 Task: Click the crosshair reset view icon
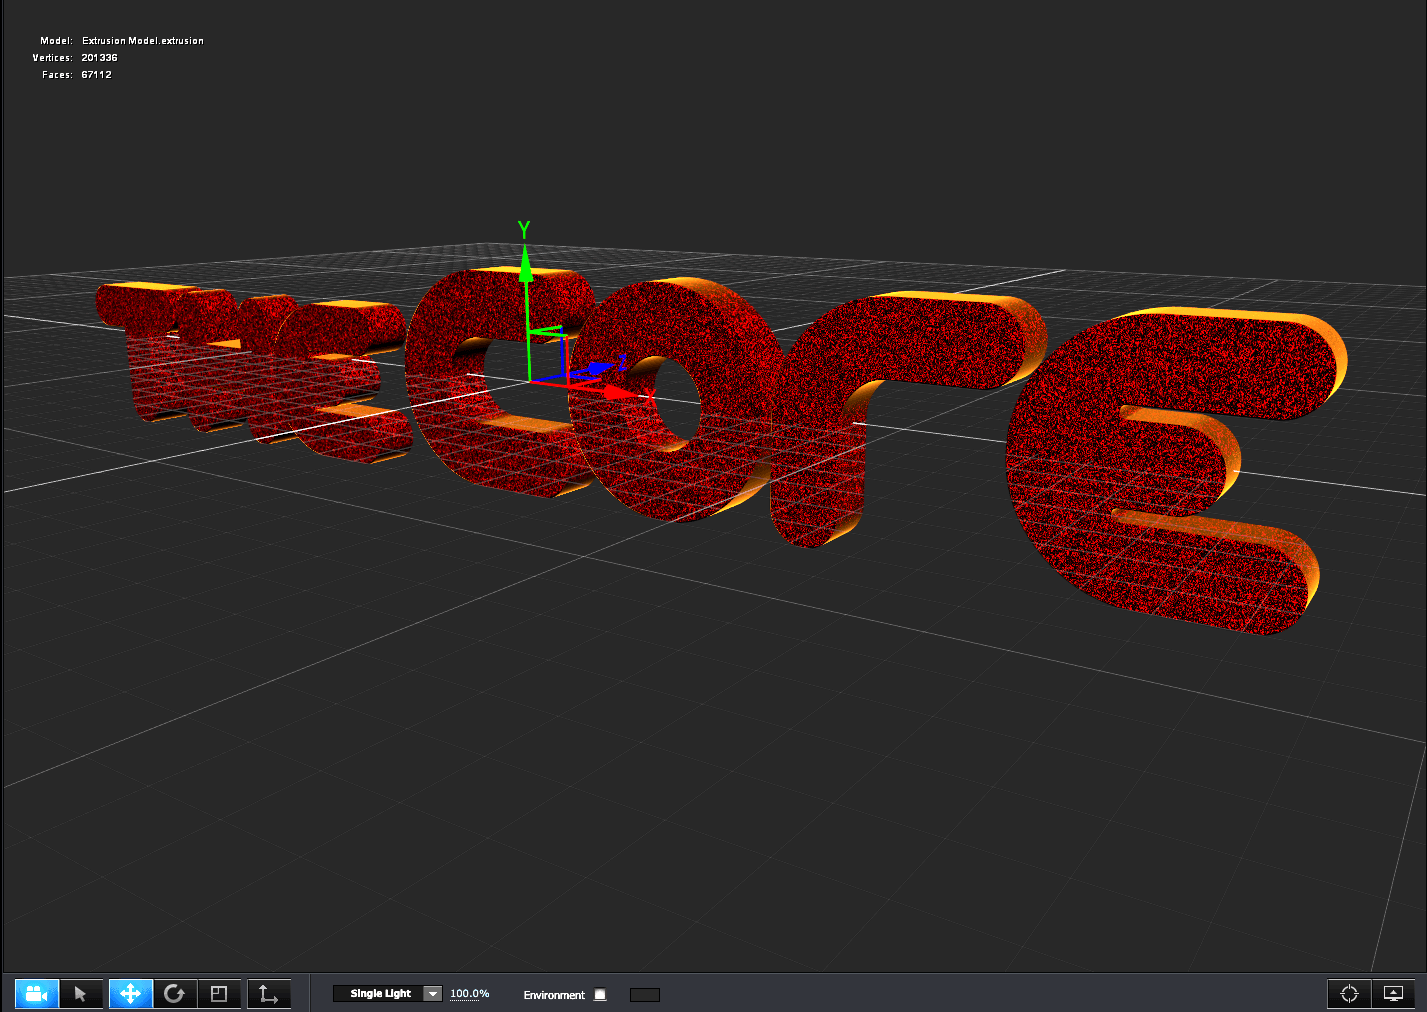click(x=1349, y=994)
